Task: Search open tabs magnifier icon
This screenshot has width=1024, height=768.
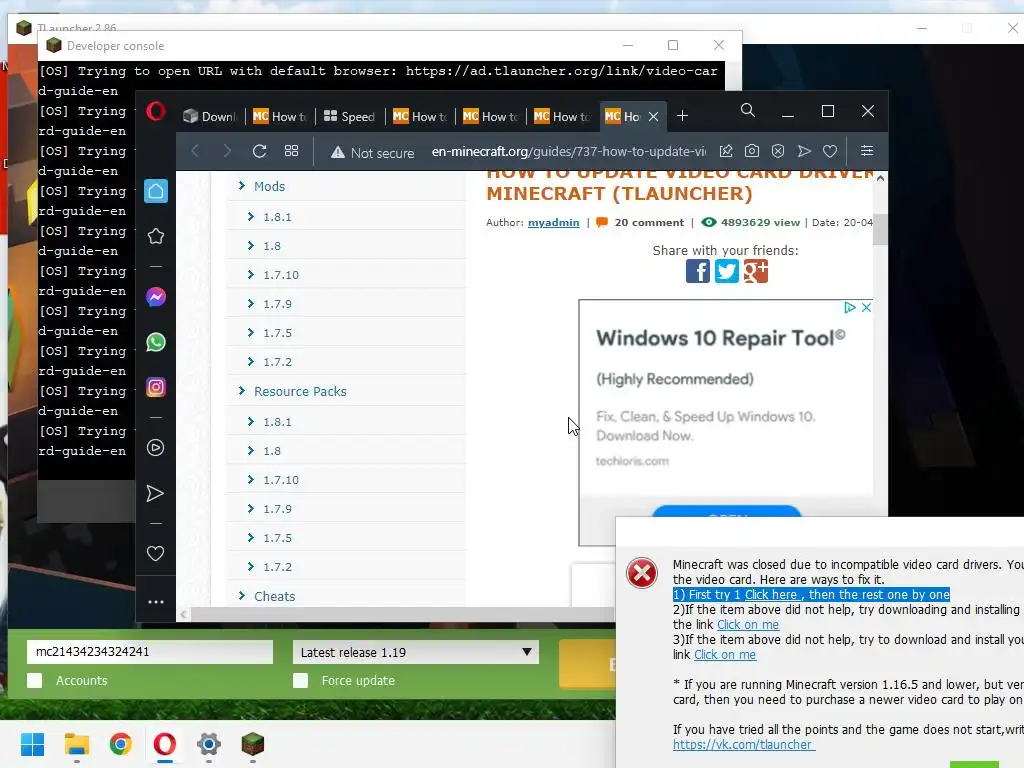Action: (748, 110)
